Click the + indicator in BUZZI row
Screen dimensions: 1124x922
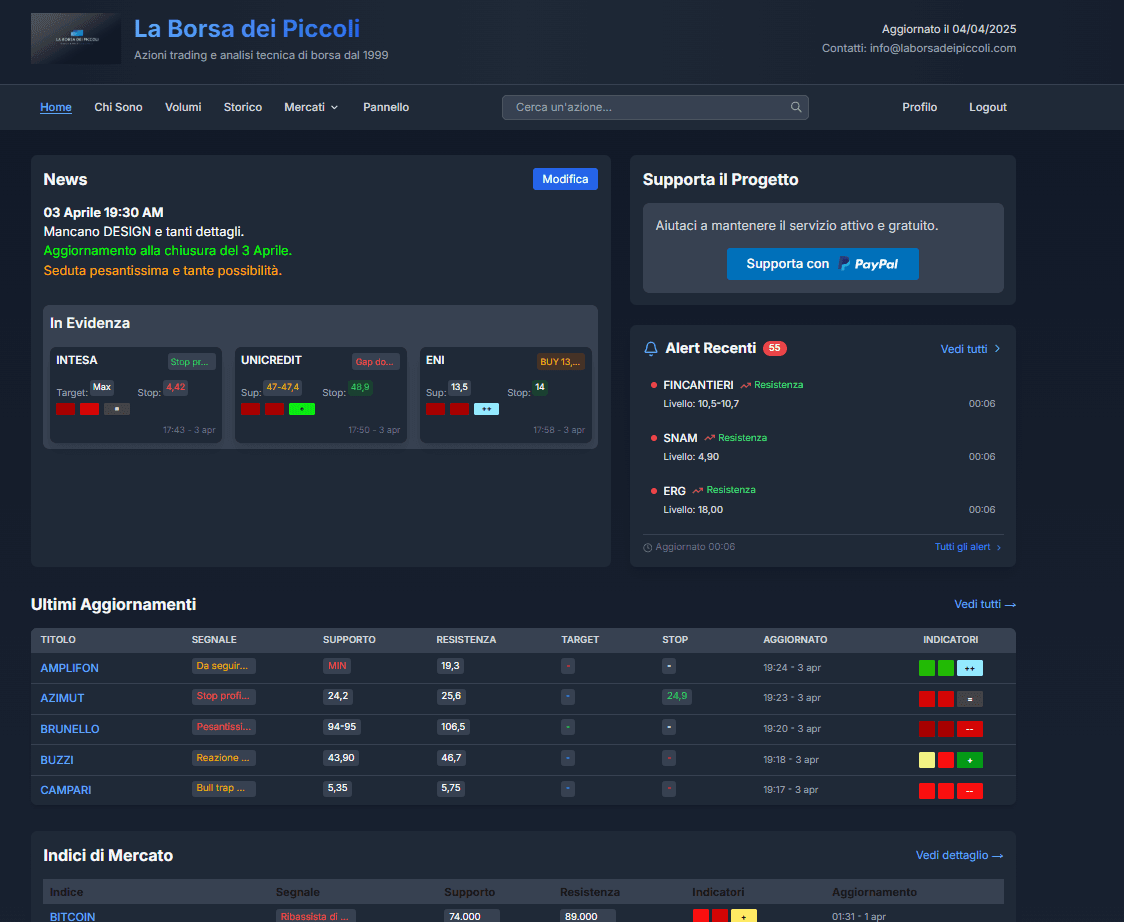coord(970,760)
